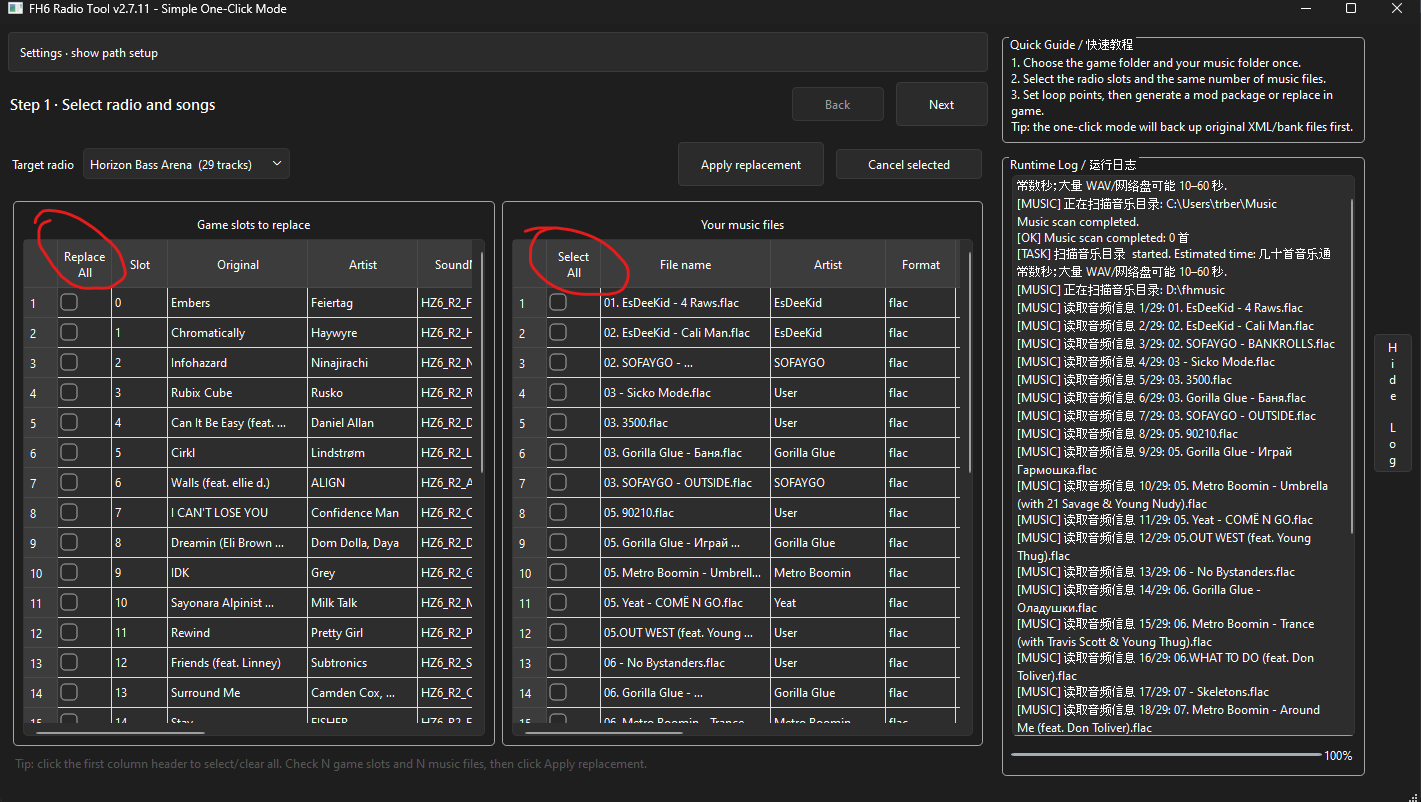Viewport: 1421px width, 802px height.
Task: Click the IDK track cell
Action: (x=237, y=572)
